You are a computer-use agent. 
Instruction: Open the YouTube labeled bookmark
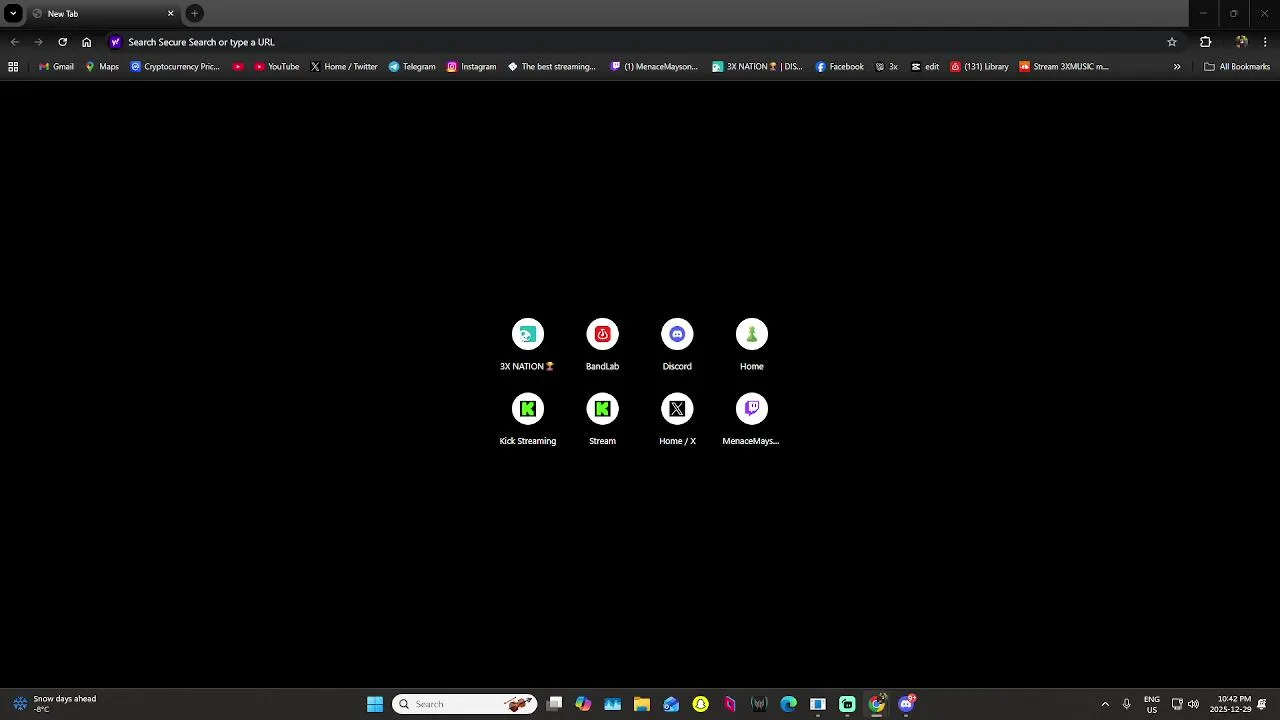pos(277,67)
